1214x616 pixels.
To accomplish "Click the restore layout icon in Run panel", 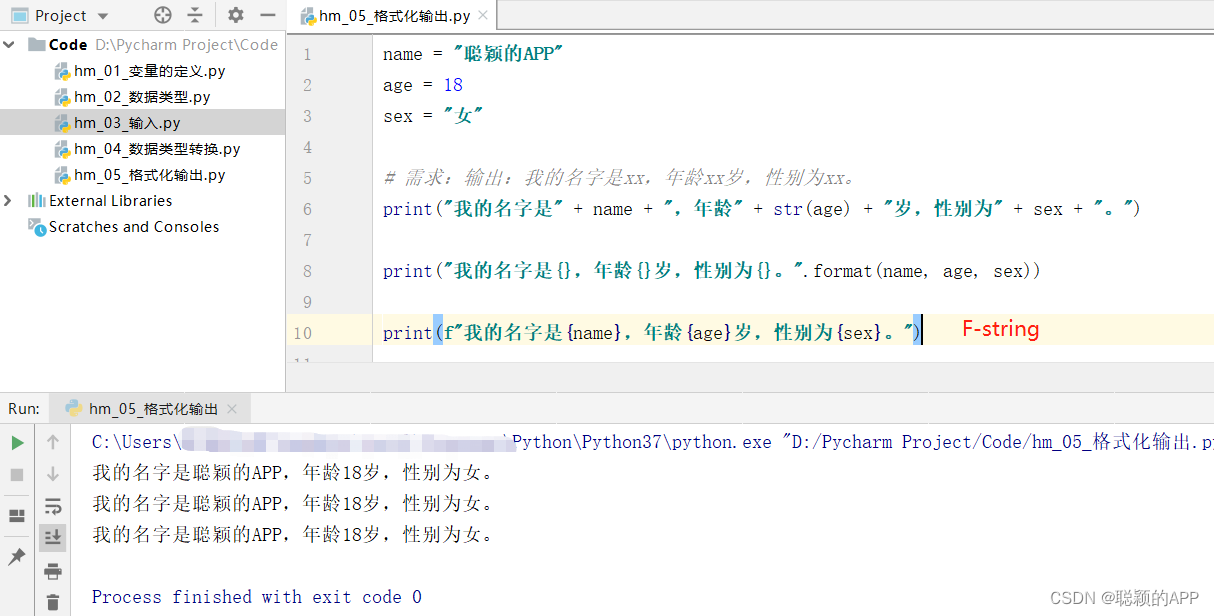I will coord(17,516).
